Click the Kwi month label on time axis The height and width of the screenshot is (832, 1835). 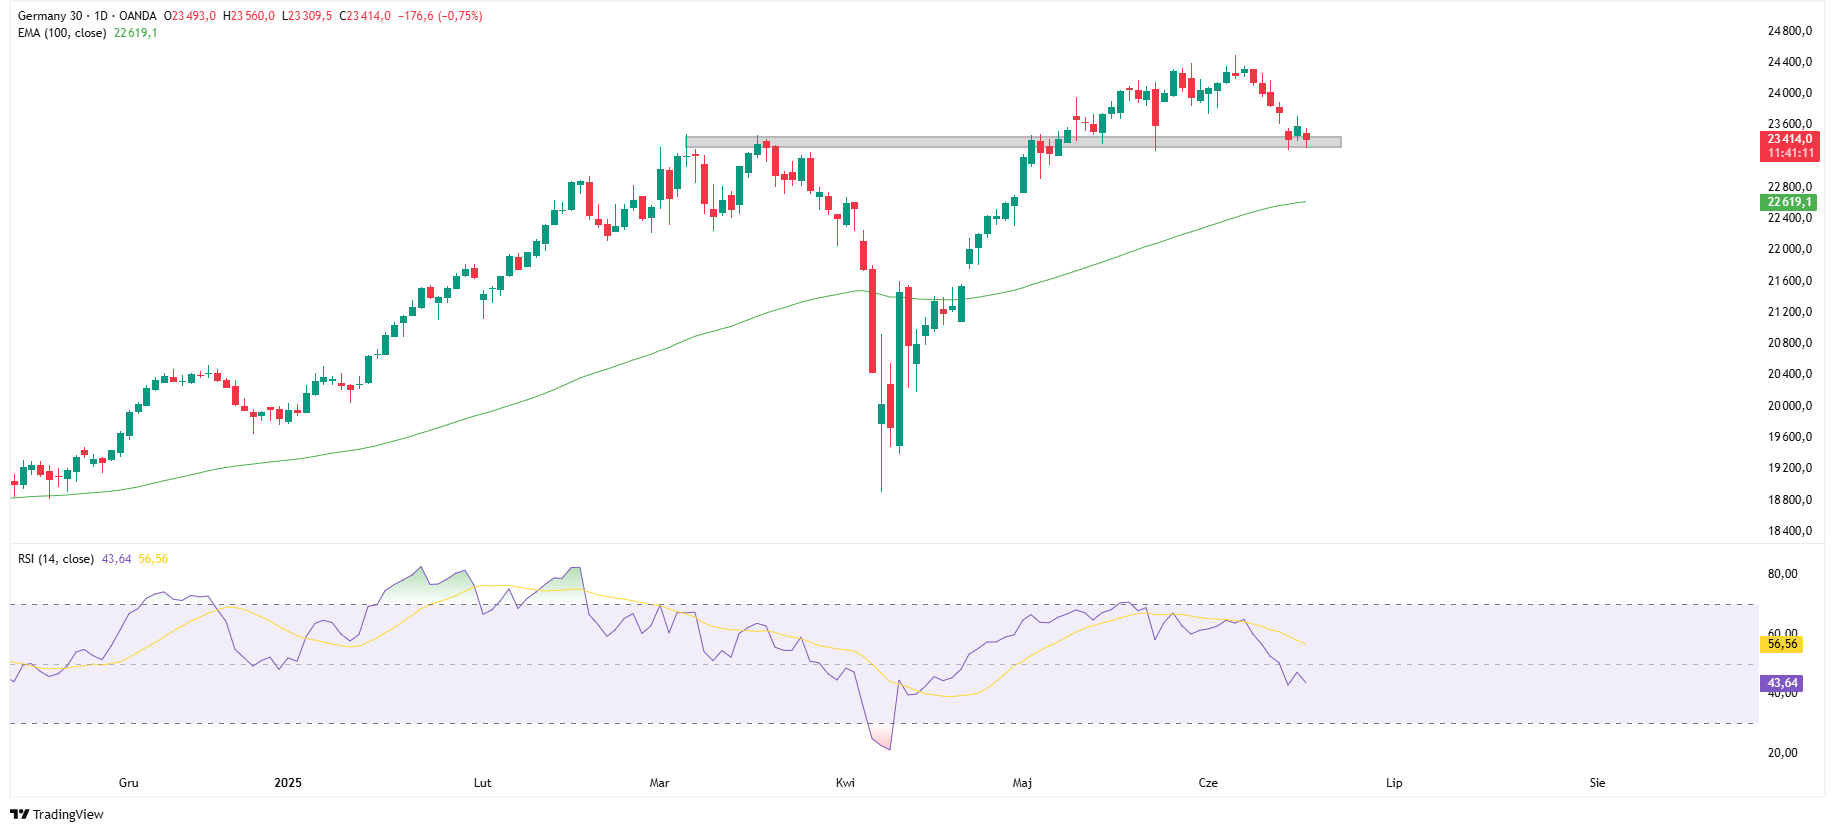coord(846,783)
